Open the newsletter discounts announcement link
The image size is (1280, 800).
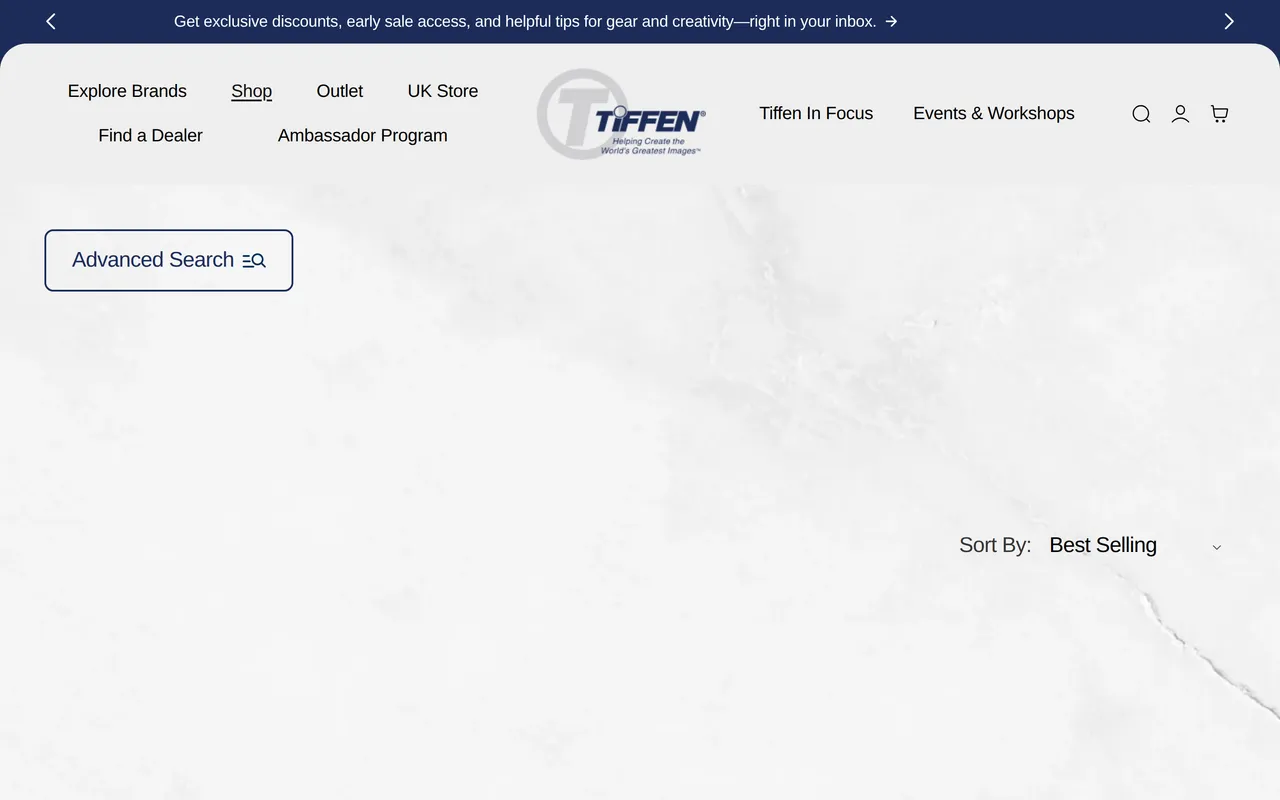[x=536, y=21]
